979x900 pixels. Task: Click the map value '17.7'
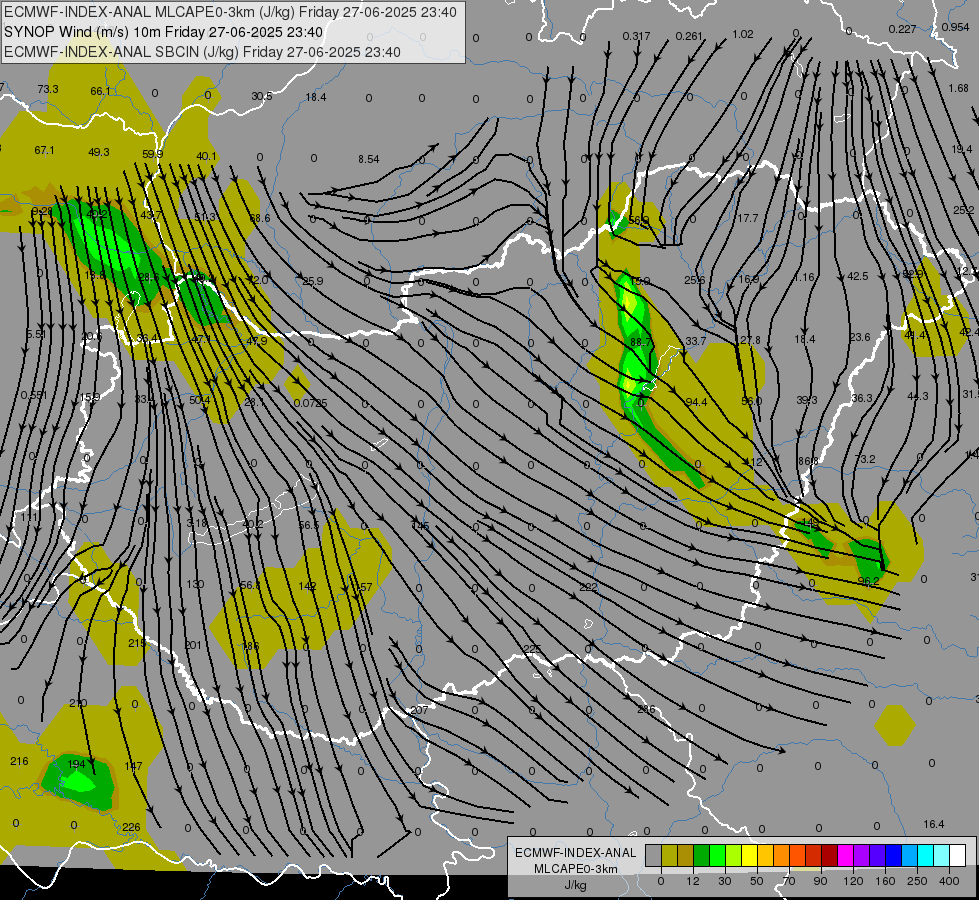pyautogui.click(x=748, y=218)
